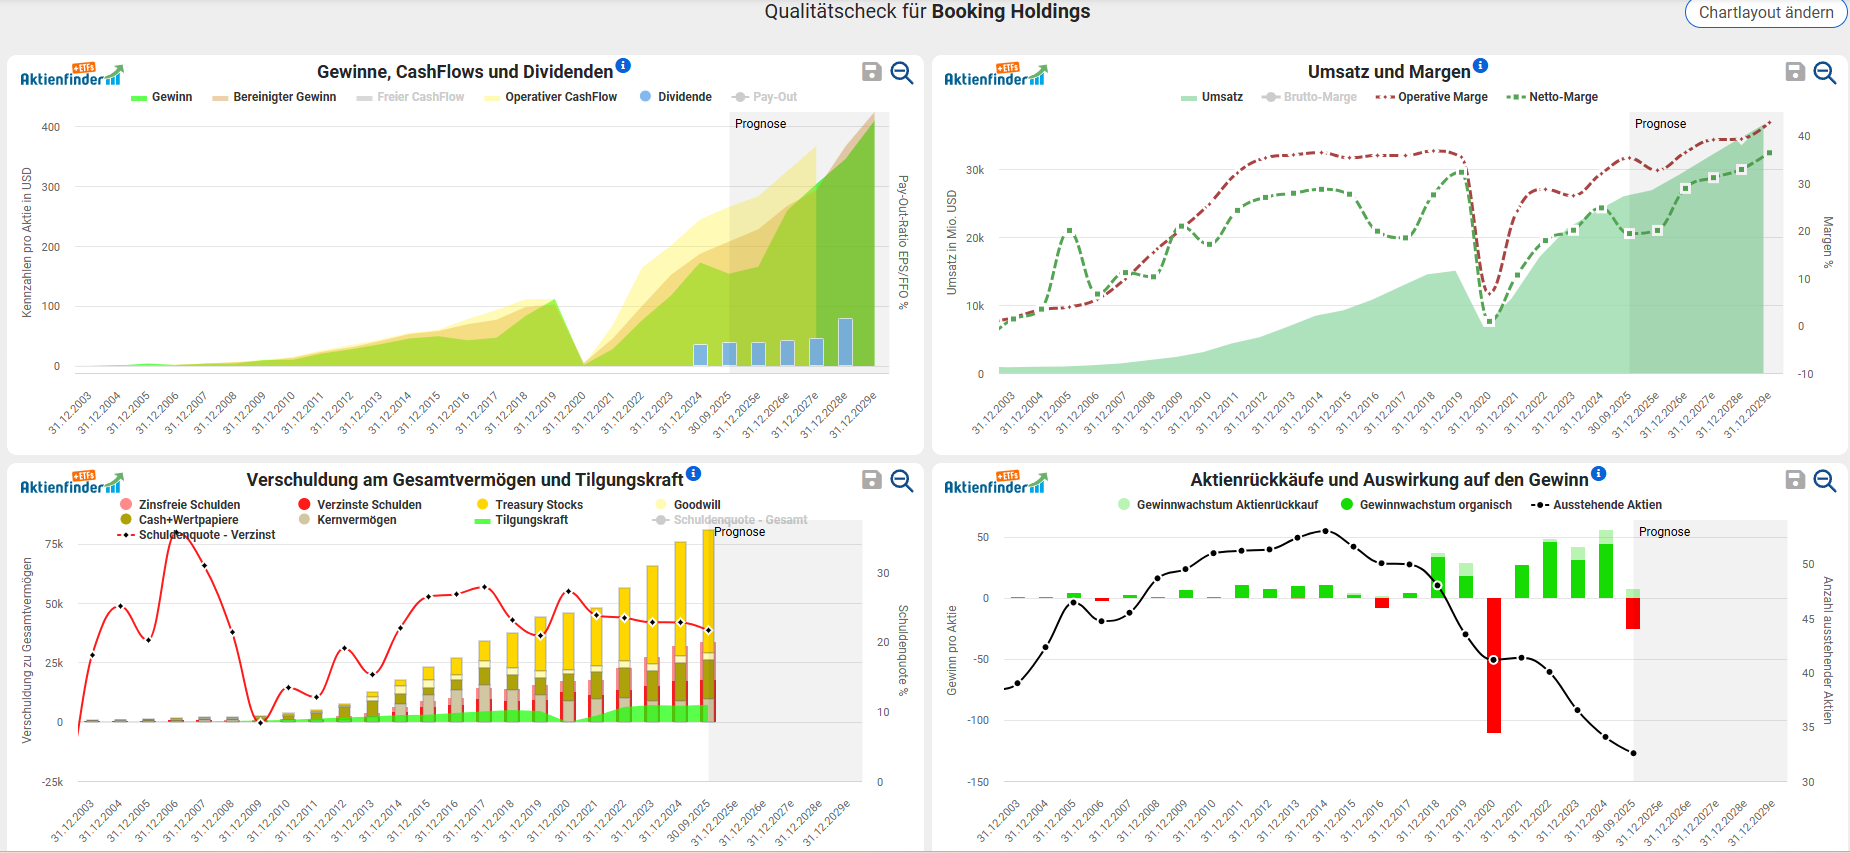Save the Gewinne, CashFlows und Dividenden chart
The image size is (1850, 853).
pyautogui.click(x=871, y=72)
